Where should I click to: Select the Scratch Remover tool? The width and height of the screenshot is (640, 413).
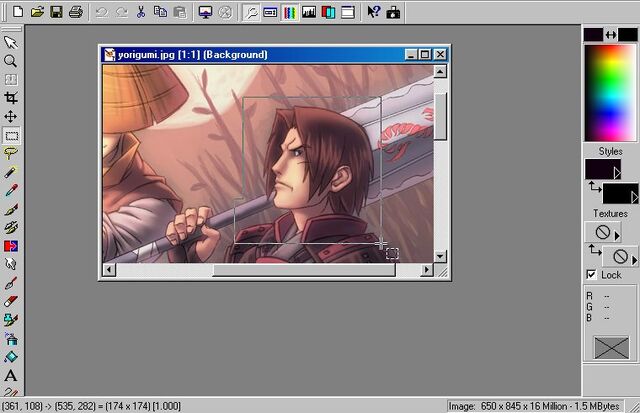pyautogui.click(x=11, y=283)
